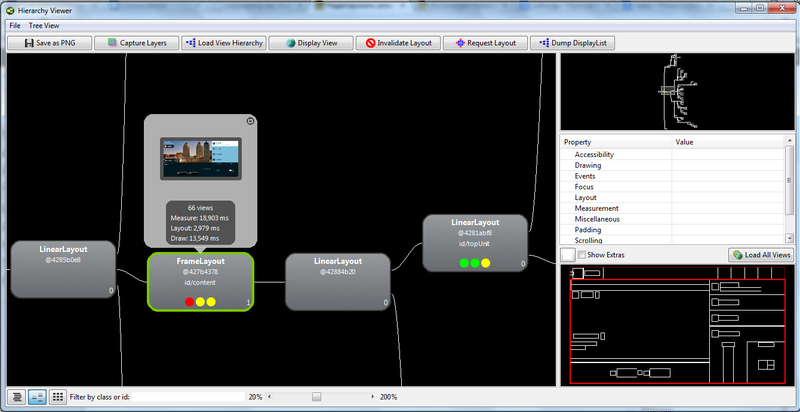This screenshot has width=800, height=412.
Task: Click the Save as PNG button
Action: click(49, 43)
